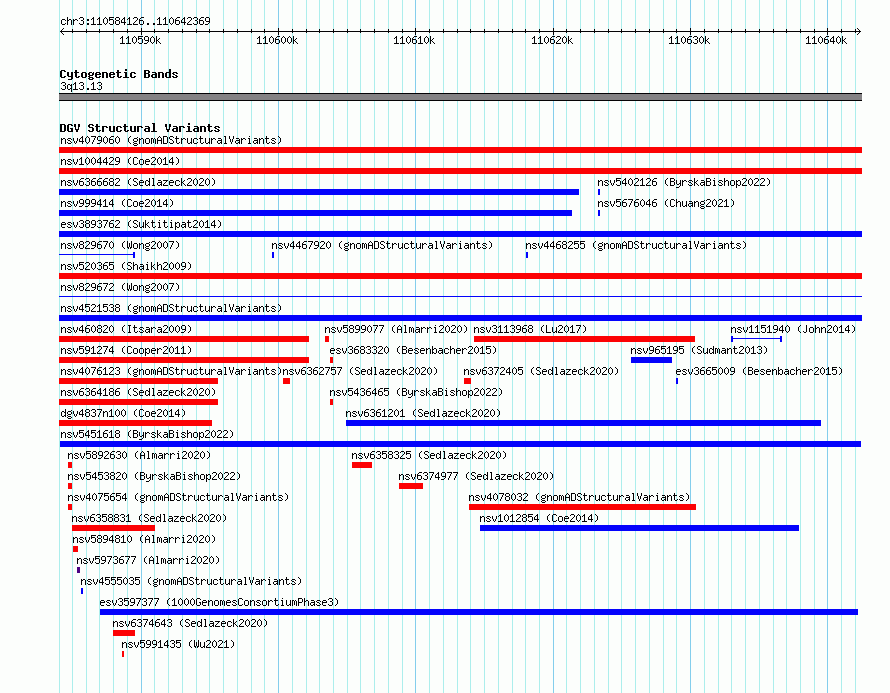
Task: Click nsv6362757 (Sedlazeck2020) label
Action: pos(360,371)
